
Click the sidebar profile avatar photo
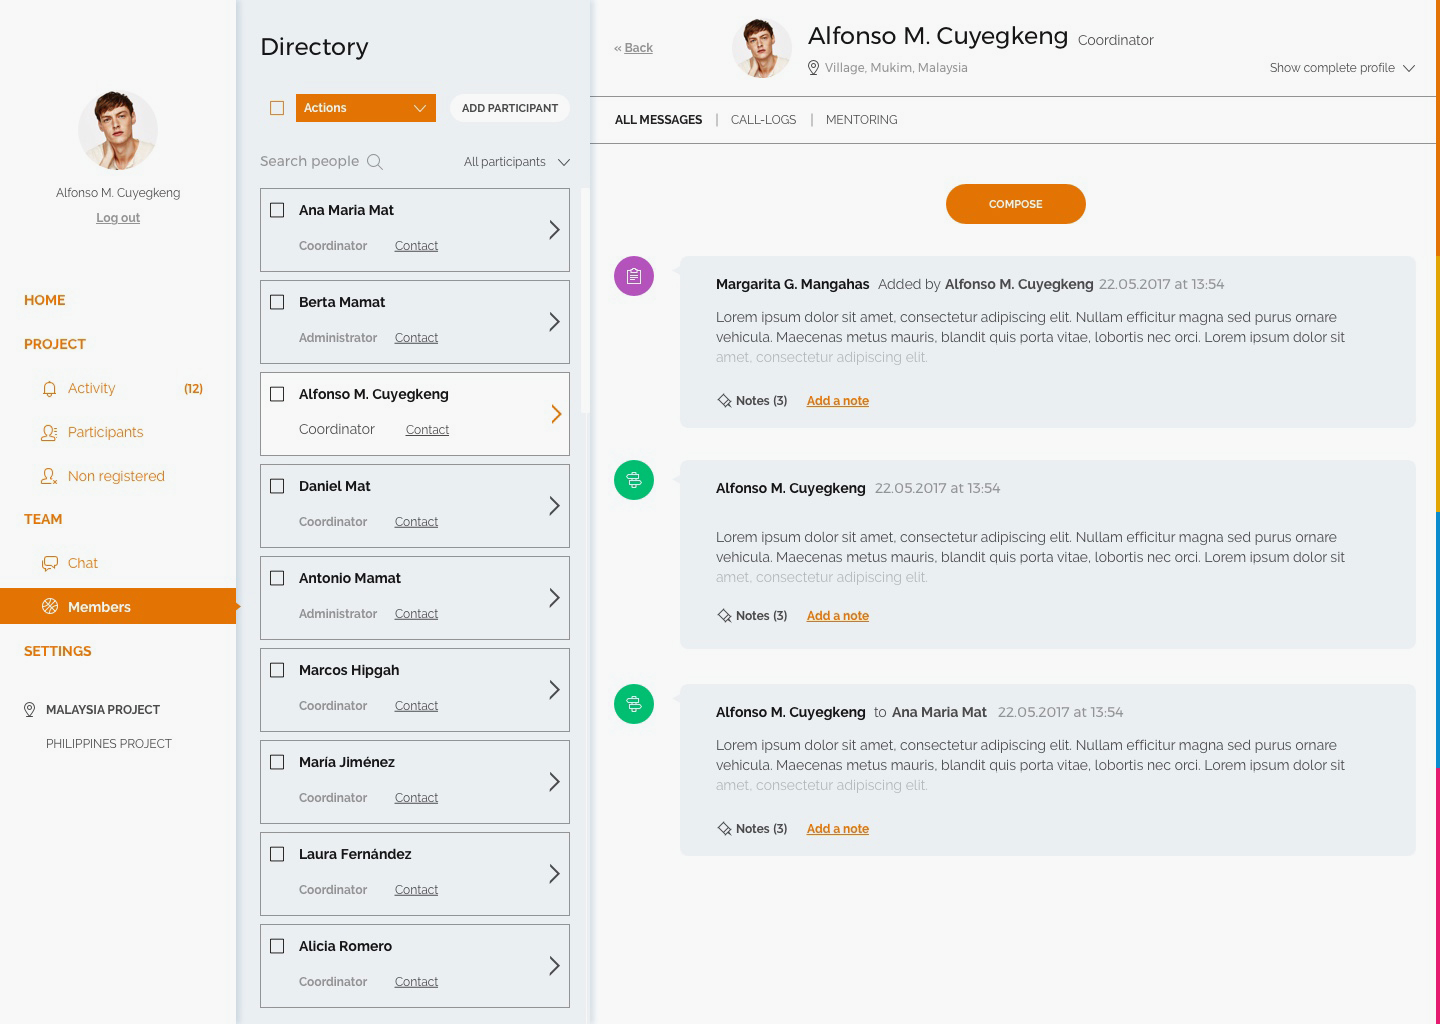click(118, 130)
